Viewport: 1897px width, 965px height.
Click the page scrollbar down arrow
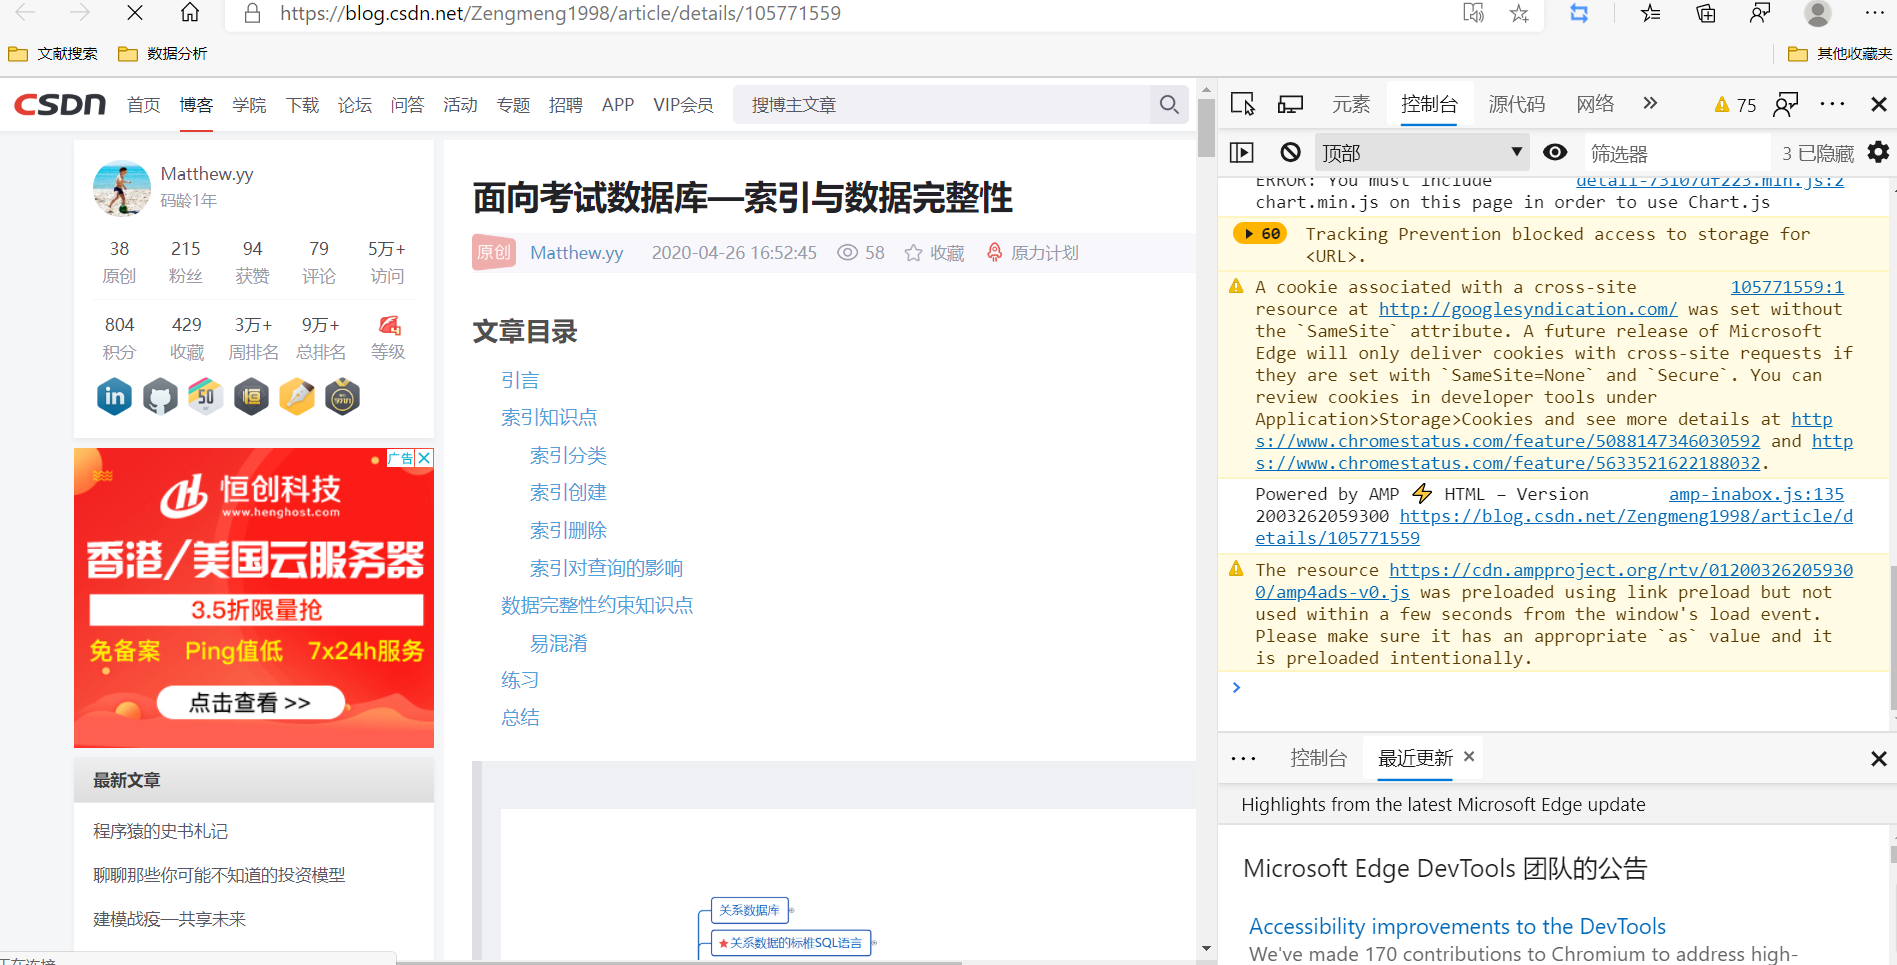[x=1206, y=948]
